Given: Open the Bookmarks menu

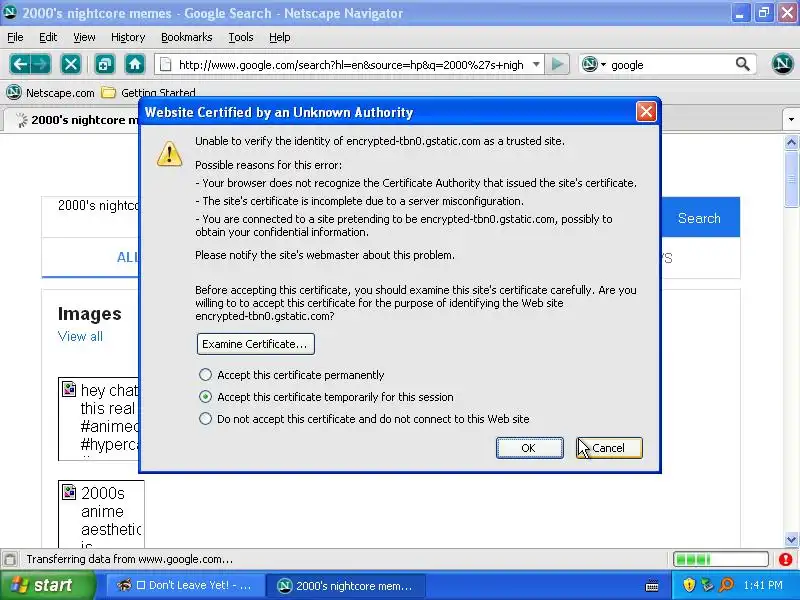Looking at the screenshot, I should 186,37.
